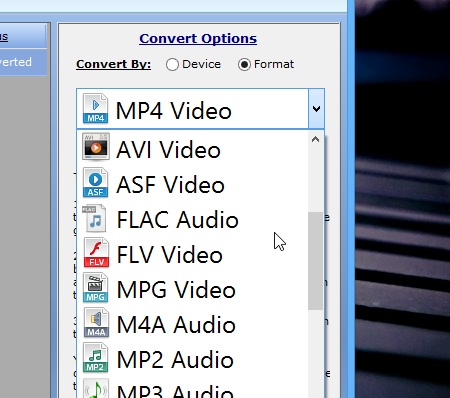The width and height of the screenshot is (450, 398).
Task: Click the MPG Video clapperboard icon
Action: [95, 288]
